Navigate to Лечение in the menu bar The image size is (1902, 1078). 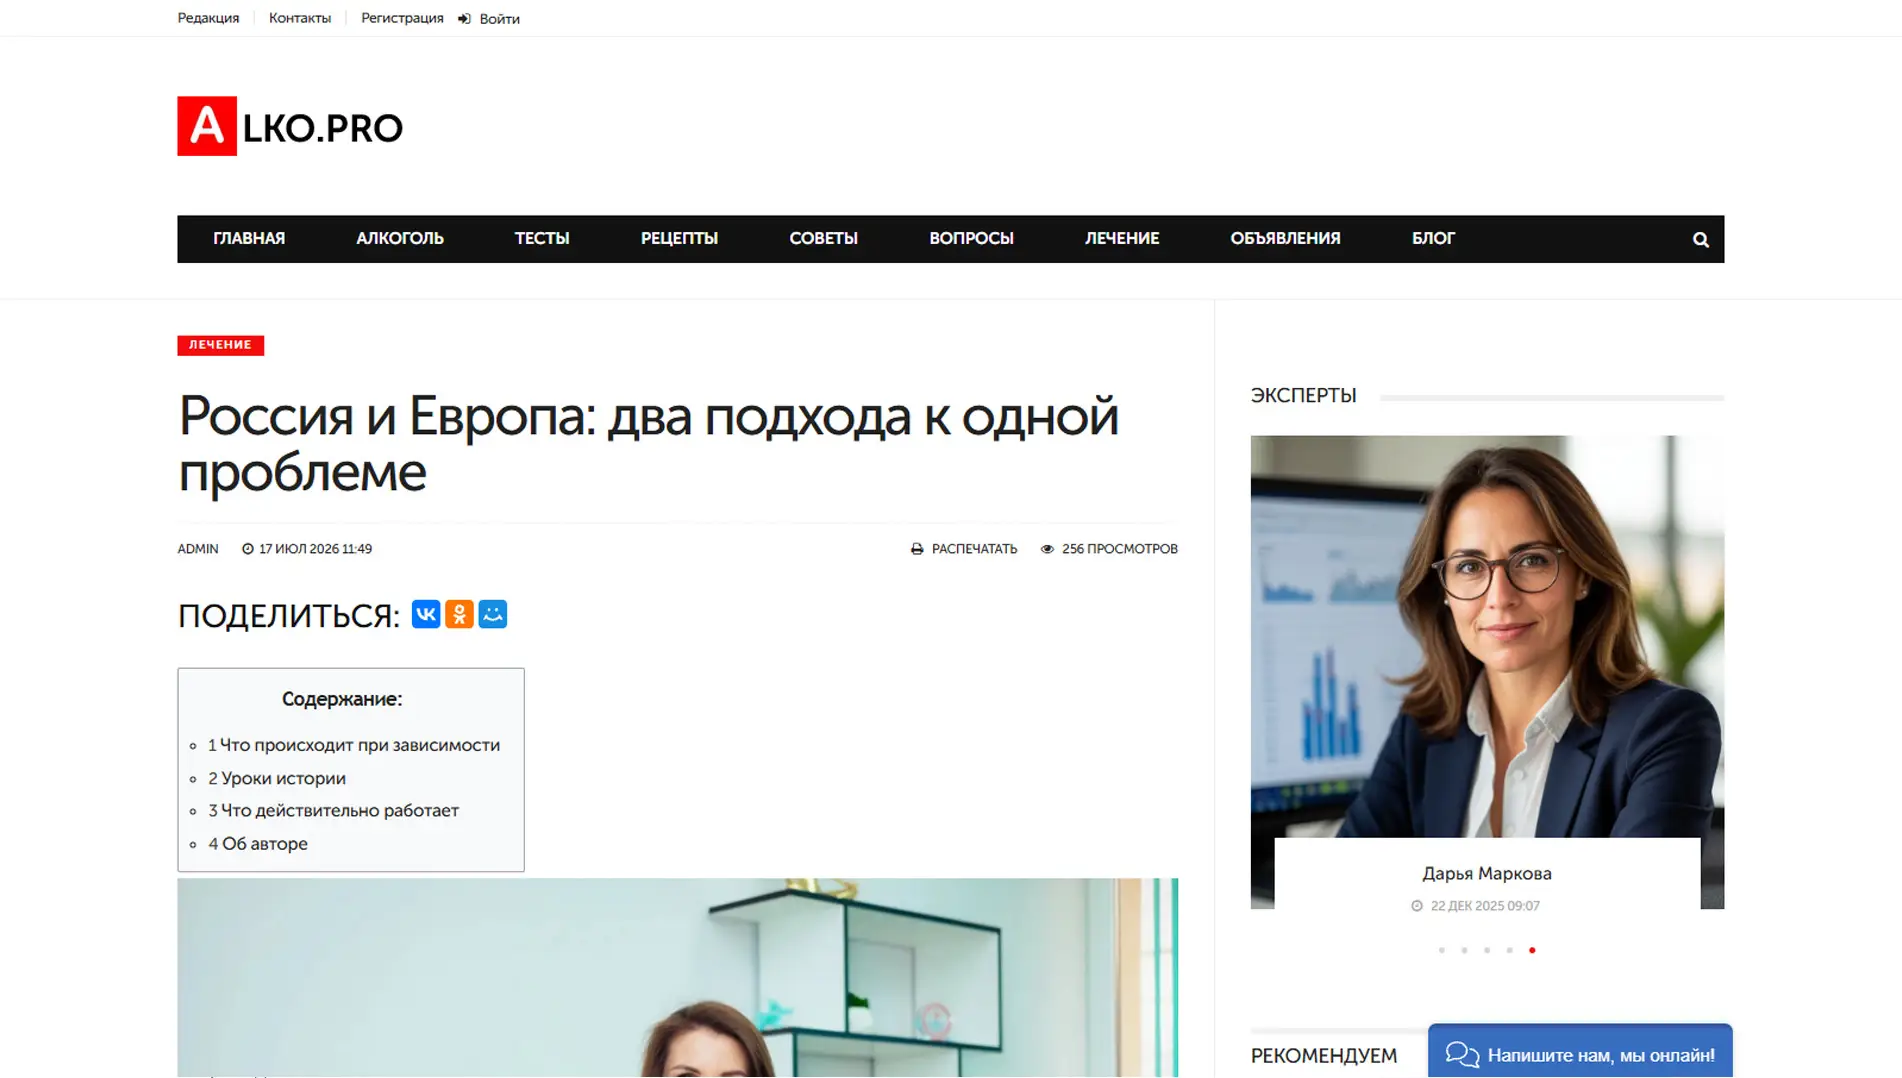pyautogui.click(x=1122, y=239)
